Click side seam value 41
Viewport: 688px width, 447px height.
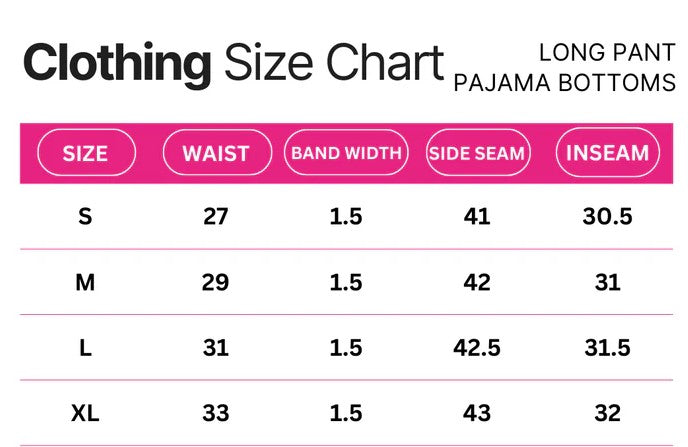point(477,216)
